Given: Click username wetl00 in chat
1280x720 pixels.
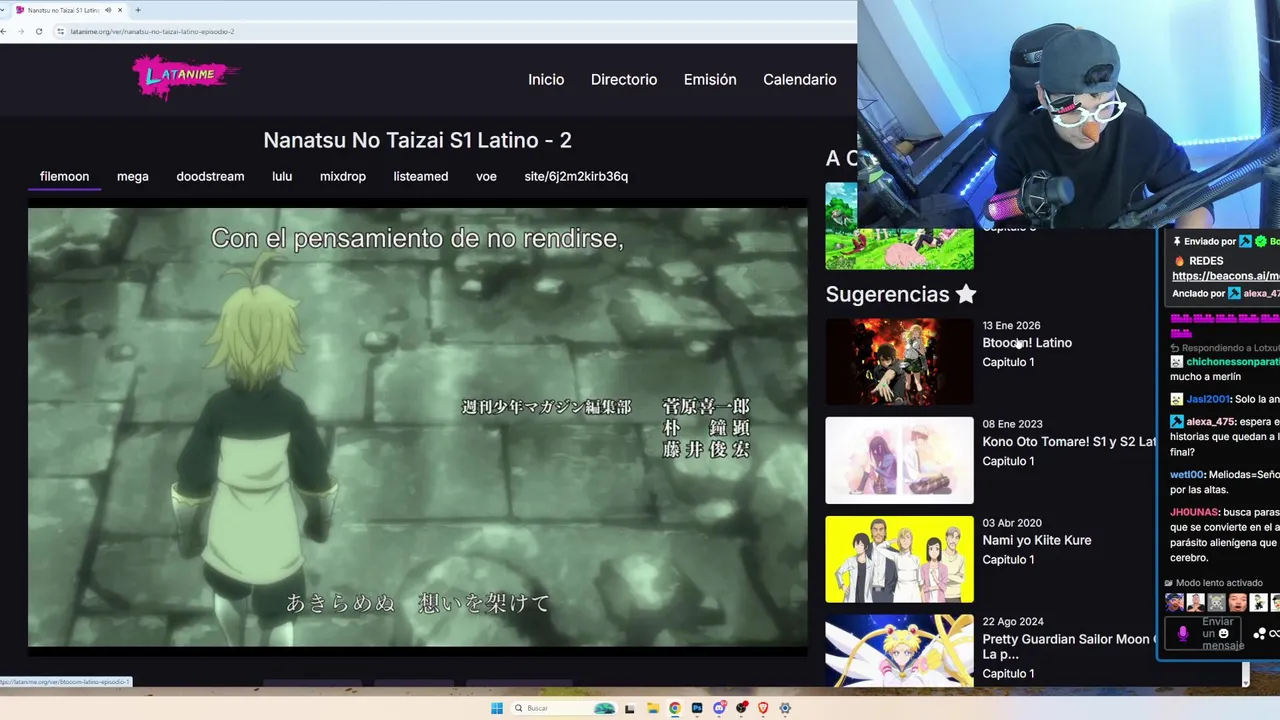Looking at the screenshot, I should (x=1186, y=475).
